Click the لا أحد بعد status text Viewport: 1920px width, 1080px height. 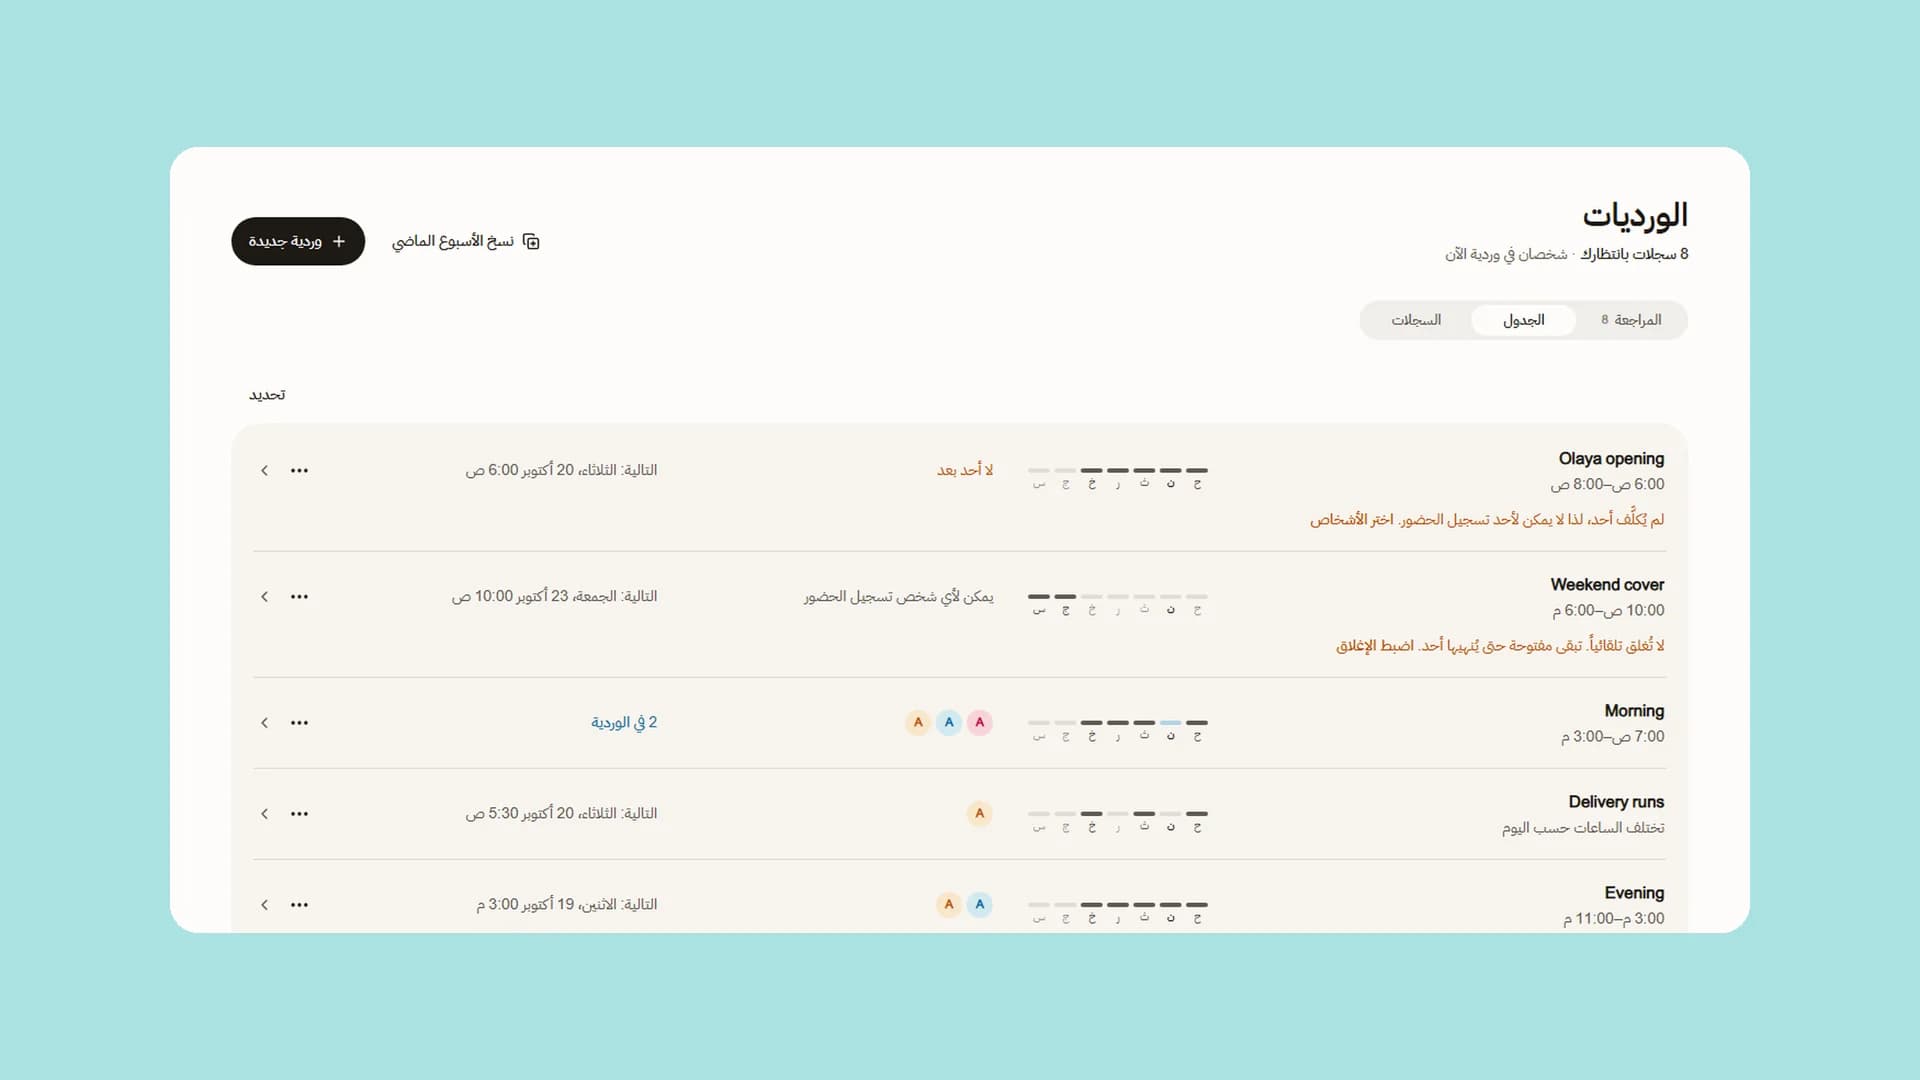tap(965, 470)
